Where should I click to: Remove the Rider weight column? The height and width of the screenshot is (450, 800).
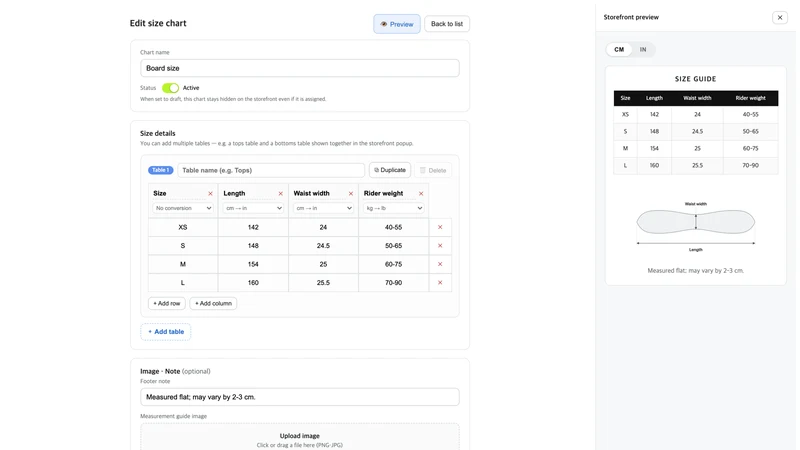click(421, 193)
